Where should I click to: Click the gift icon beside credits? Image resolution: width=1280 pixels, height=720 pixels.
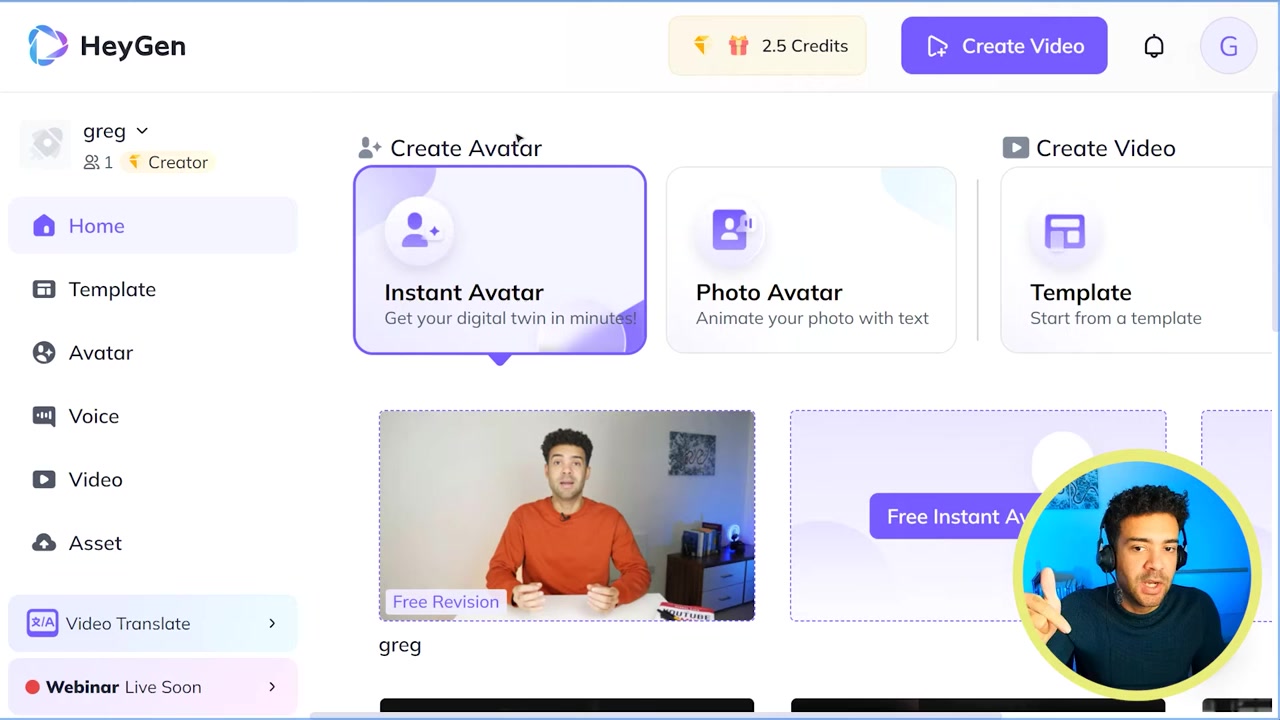pos(738,46)
